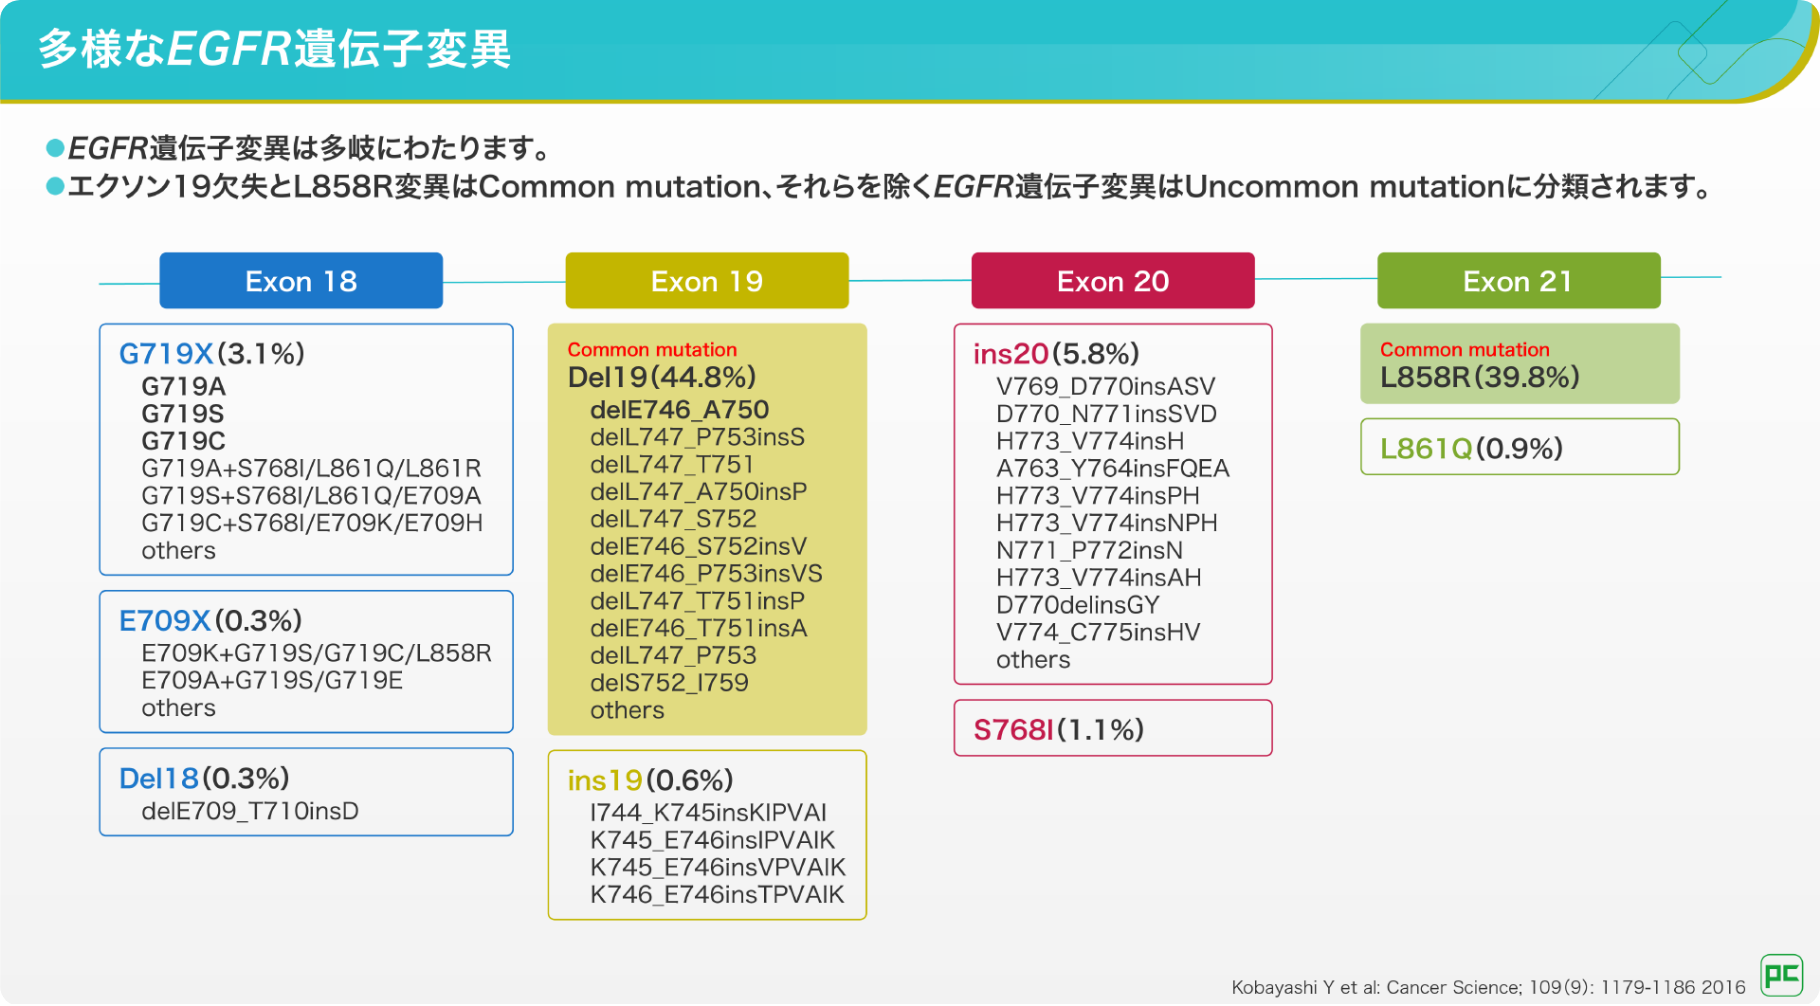The width and height of the screenshot is (1820, 1006).
Task: Click the delE746_A750 bold entry
Action: pyautogui.click(x=679, y=410)
